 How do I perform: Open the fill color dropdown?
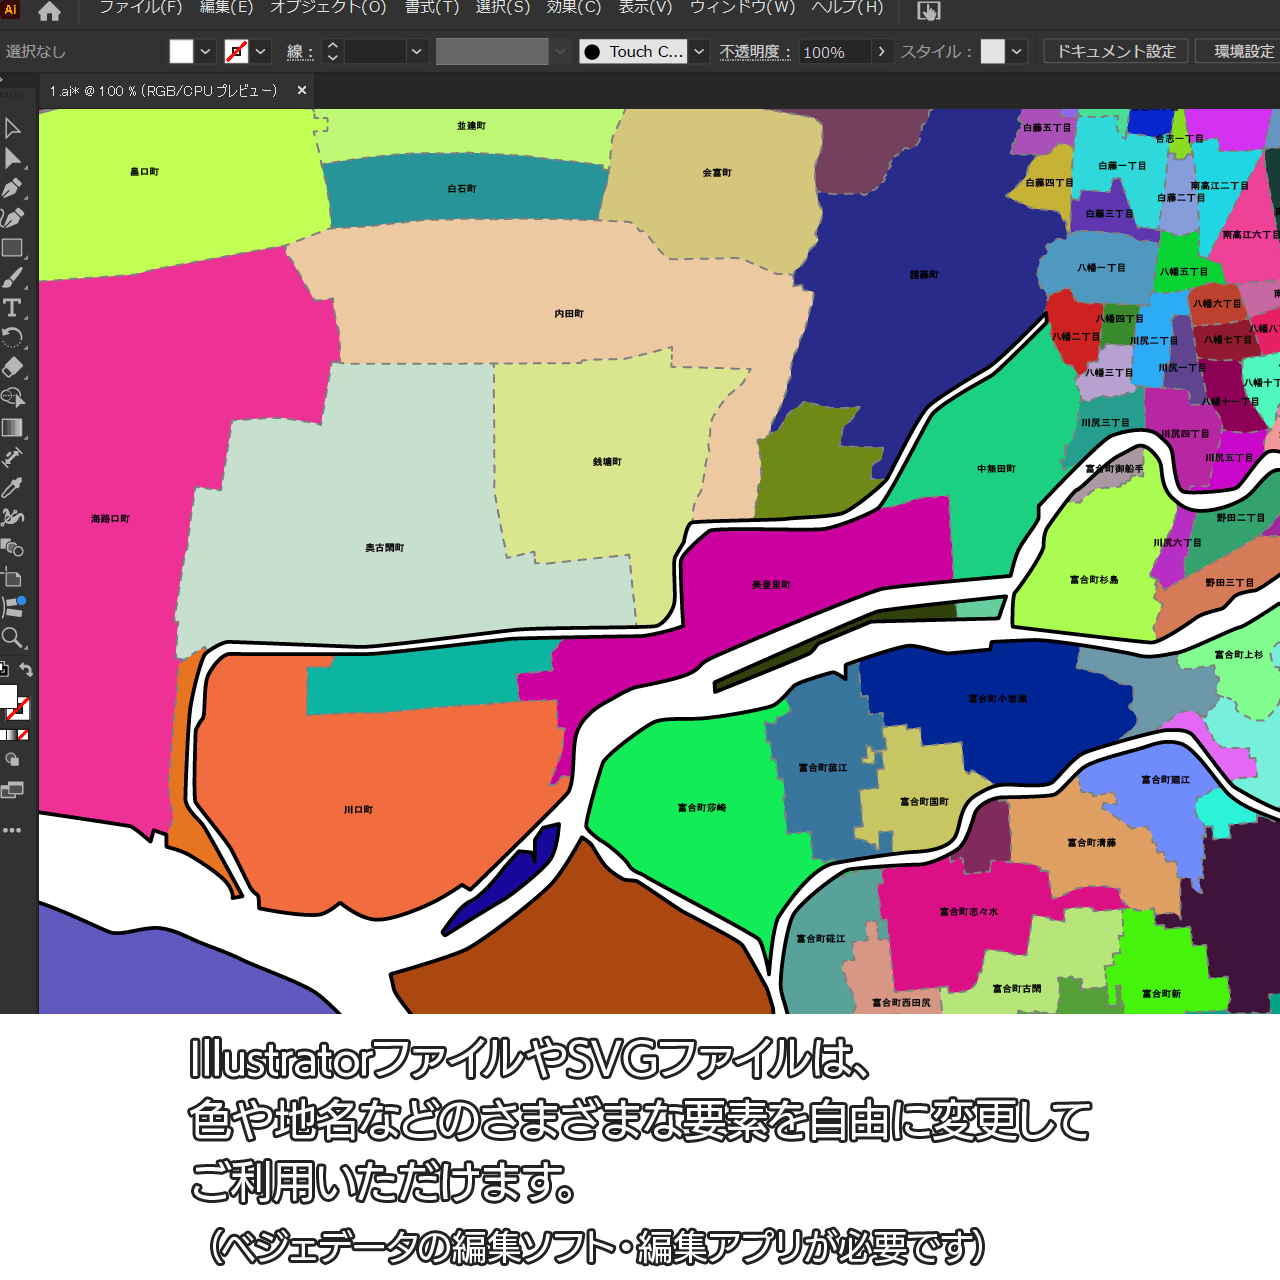click(205, 51)
